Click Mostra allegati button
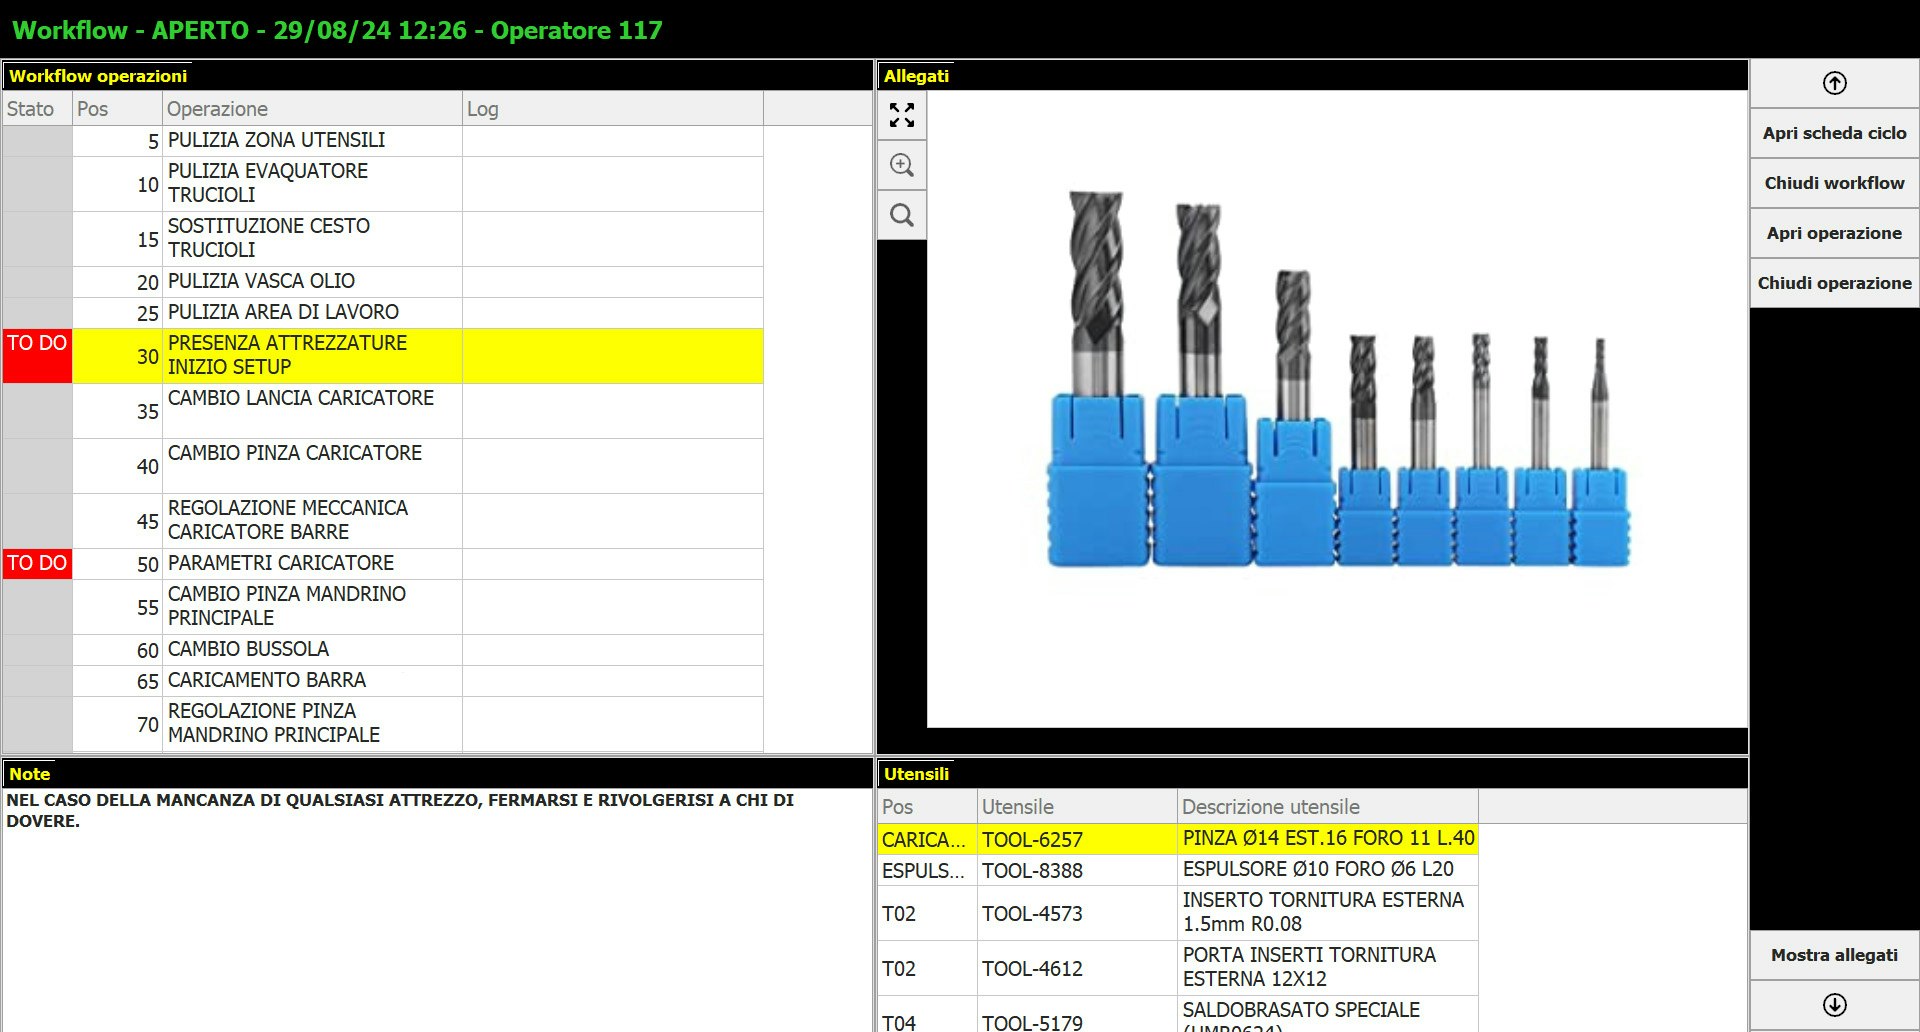This screenshot has height=1032, width=1920. pyautogui.click(x=1834, y=955)
